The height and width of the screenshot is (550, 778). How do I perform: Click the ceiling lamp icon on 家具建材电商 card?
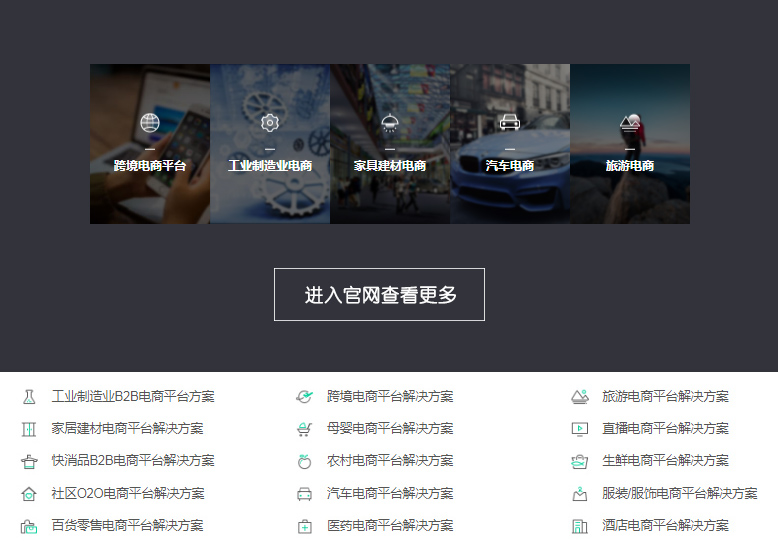pyautogui.click(x=390, y=123)
